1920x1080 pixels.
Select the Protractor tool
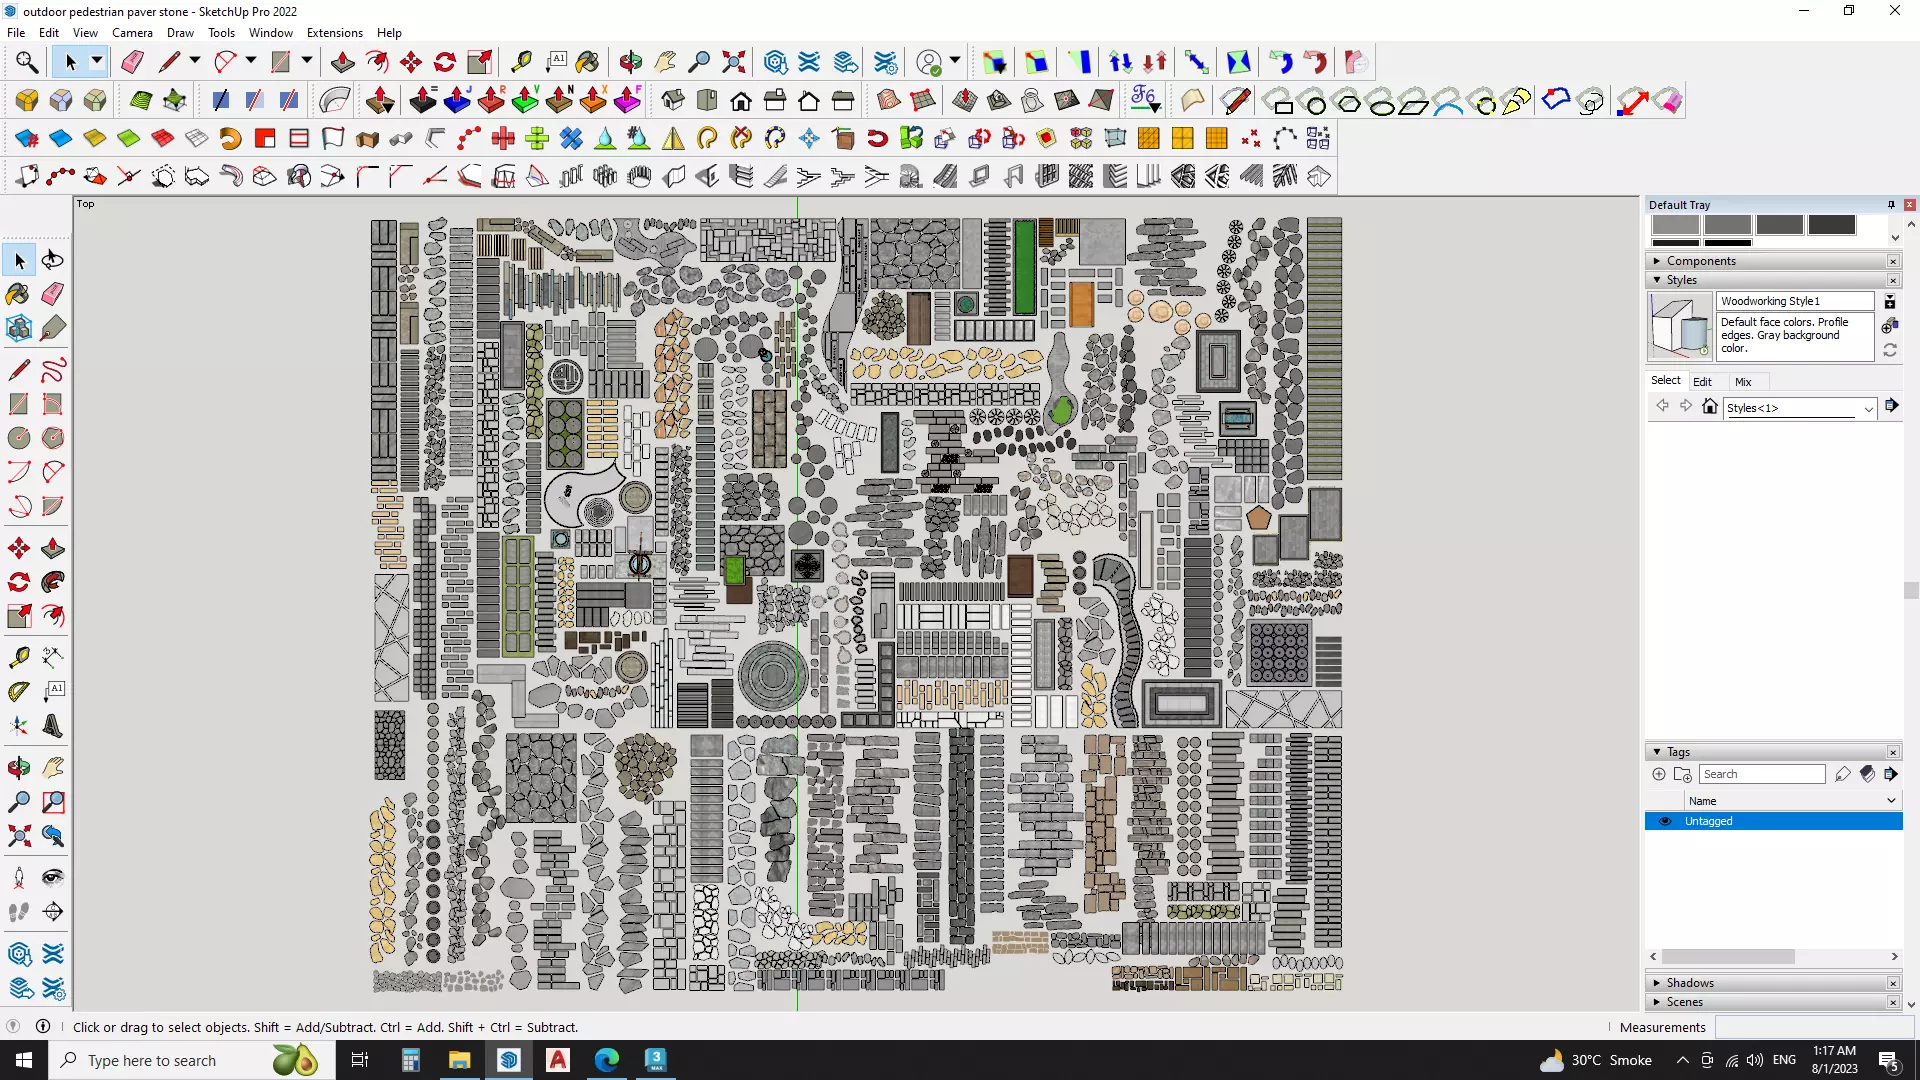(x=18, y=692)
